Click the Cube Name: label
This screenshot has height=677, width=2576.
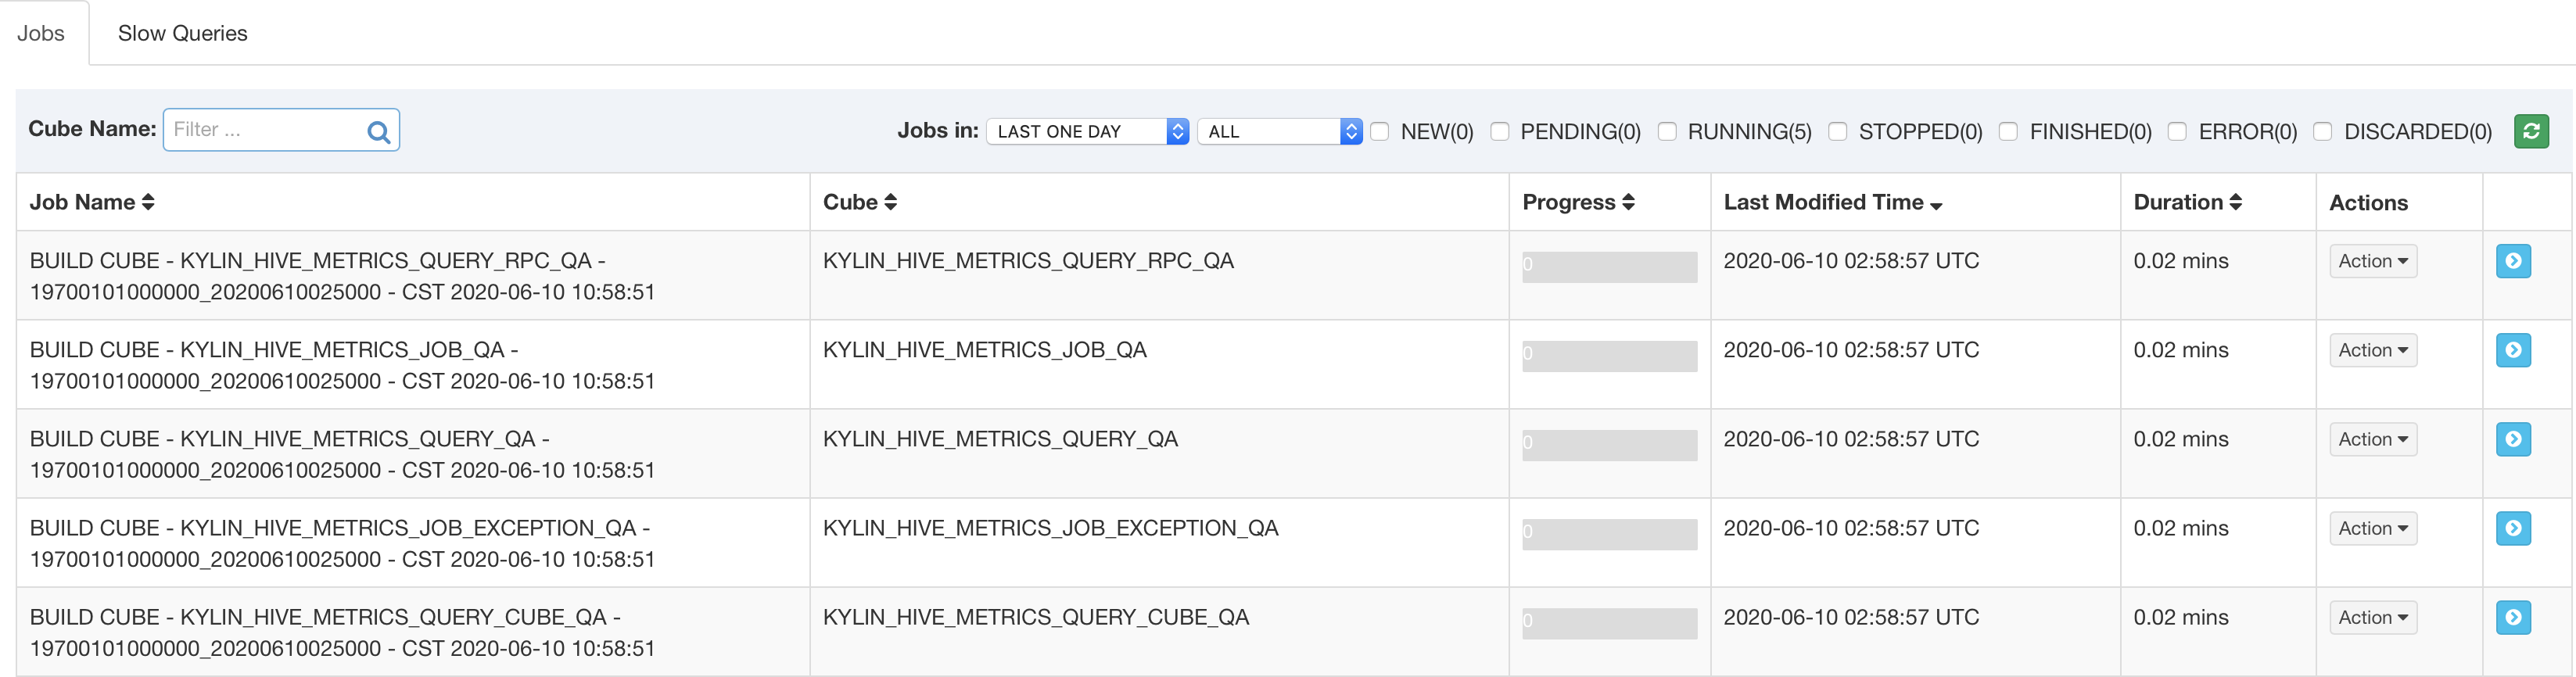(92, 129)
